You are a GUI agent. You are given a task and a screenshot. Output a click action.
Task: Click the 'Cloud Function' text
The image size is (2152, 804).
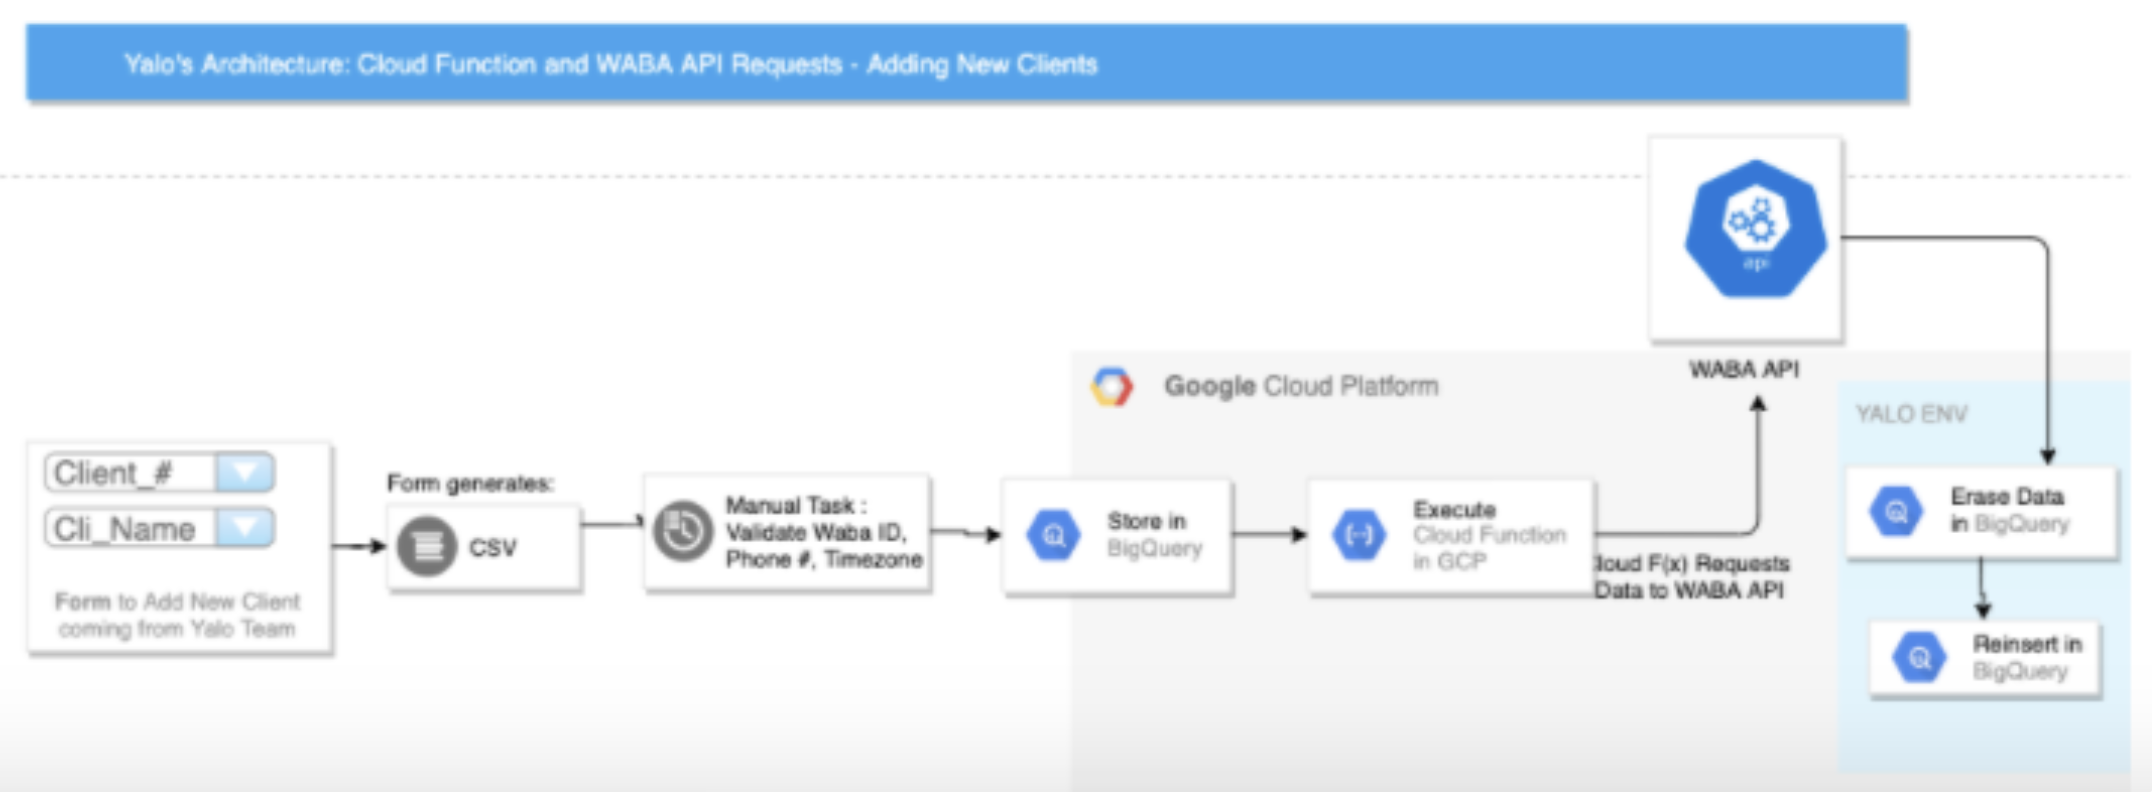point(1489,535)
